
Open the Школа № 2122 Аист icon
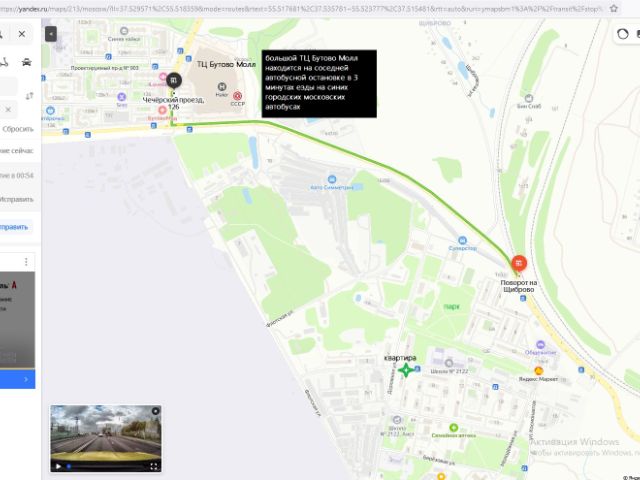(397, 420)
